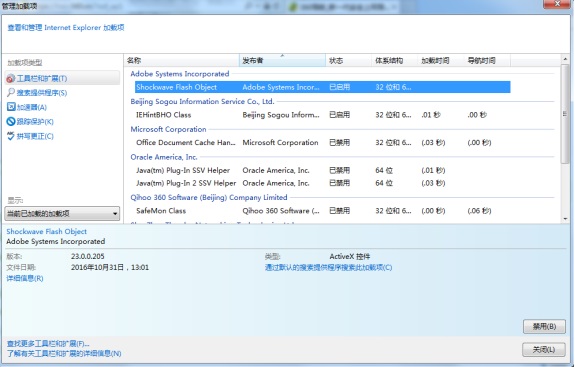Viewport: 575px width, 367px height.
Task: Open 查找更多工具栏和扩展(F) link
Action: (48, 344)
